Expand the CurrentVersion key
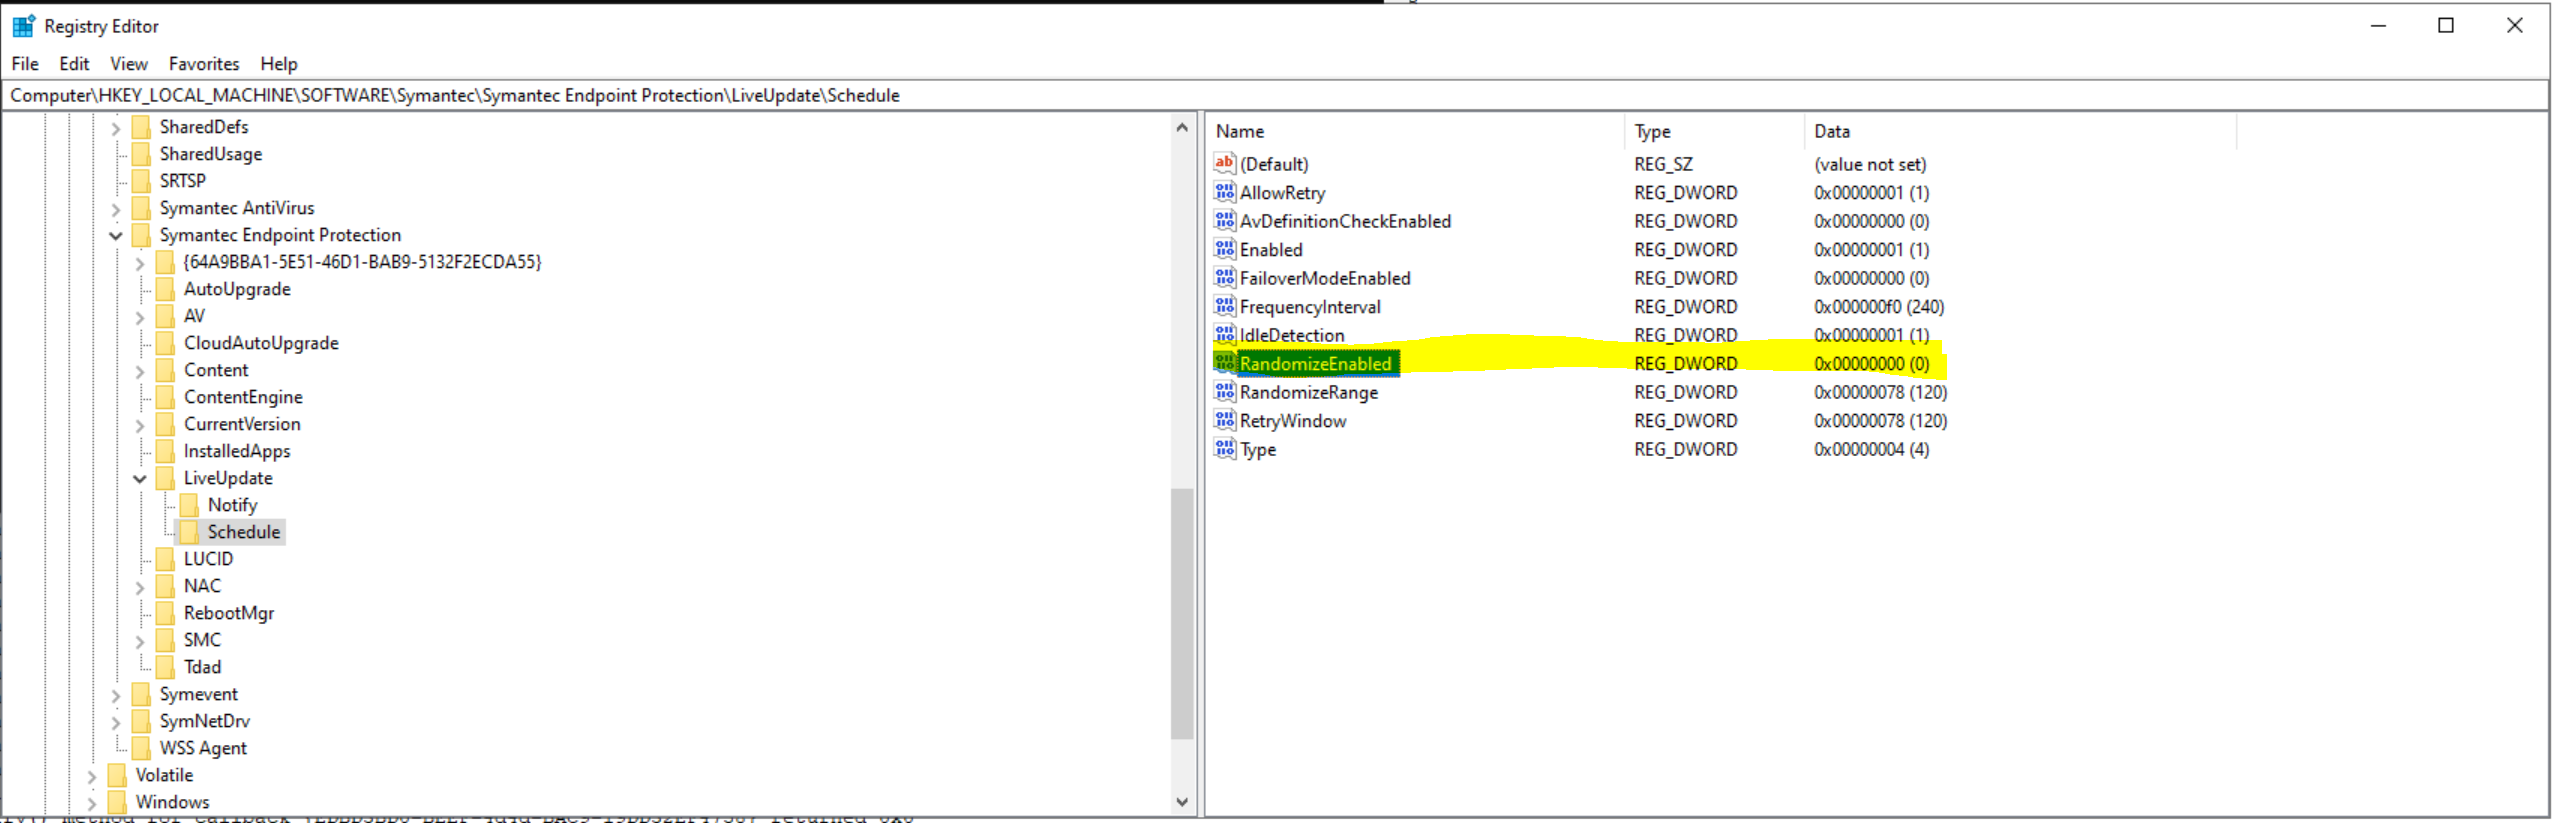The width and height of the screenshot is (2556, 823). [140, 425]
